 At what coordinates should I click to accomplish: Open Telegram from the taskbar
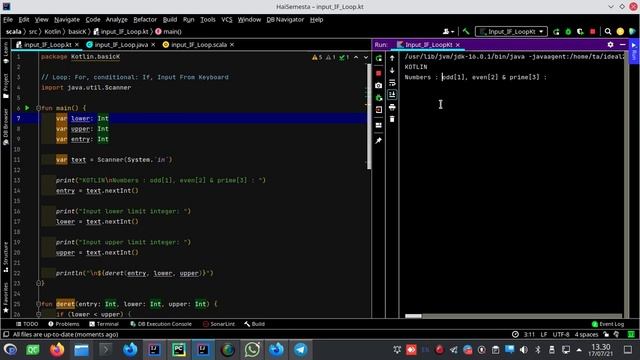[x=301, y=350]
